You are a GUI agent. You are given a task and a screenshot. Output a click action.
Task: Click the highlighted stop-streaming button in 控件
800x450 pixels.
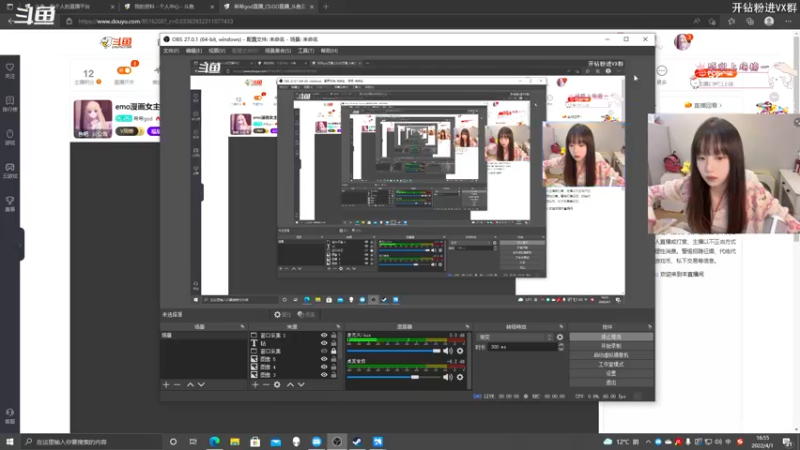click(x=611, y=337)
